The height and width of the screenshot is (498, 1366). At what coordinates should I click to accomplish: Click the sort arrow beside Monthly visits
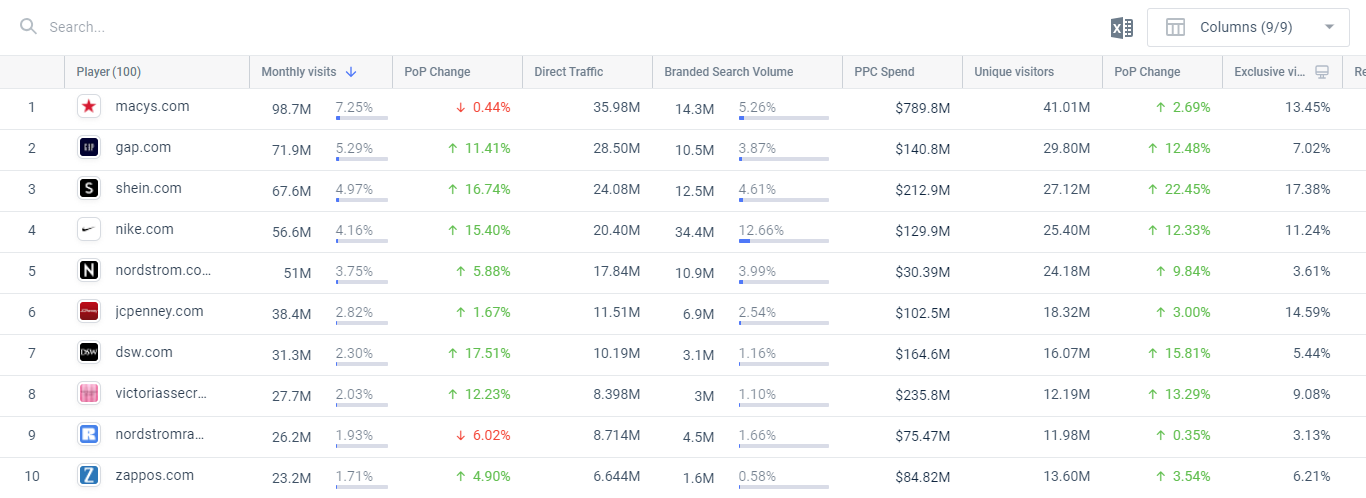pyautogui.click(x=351, y=72)
